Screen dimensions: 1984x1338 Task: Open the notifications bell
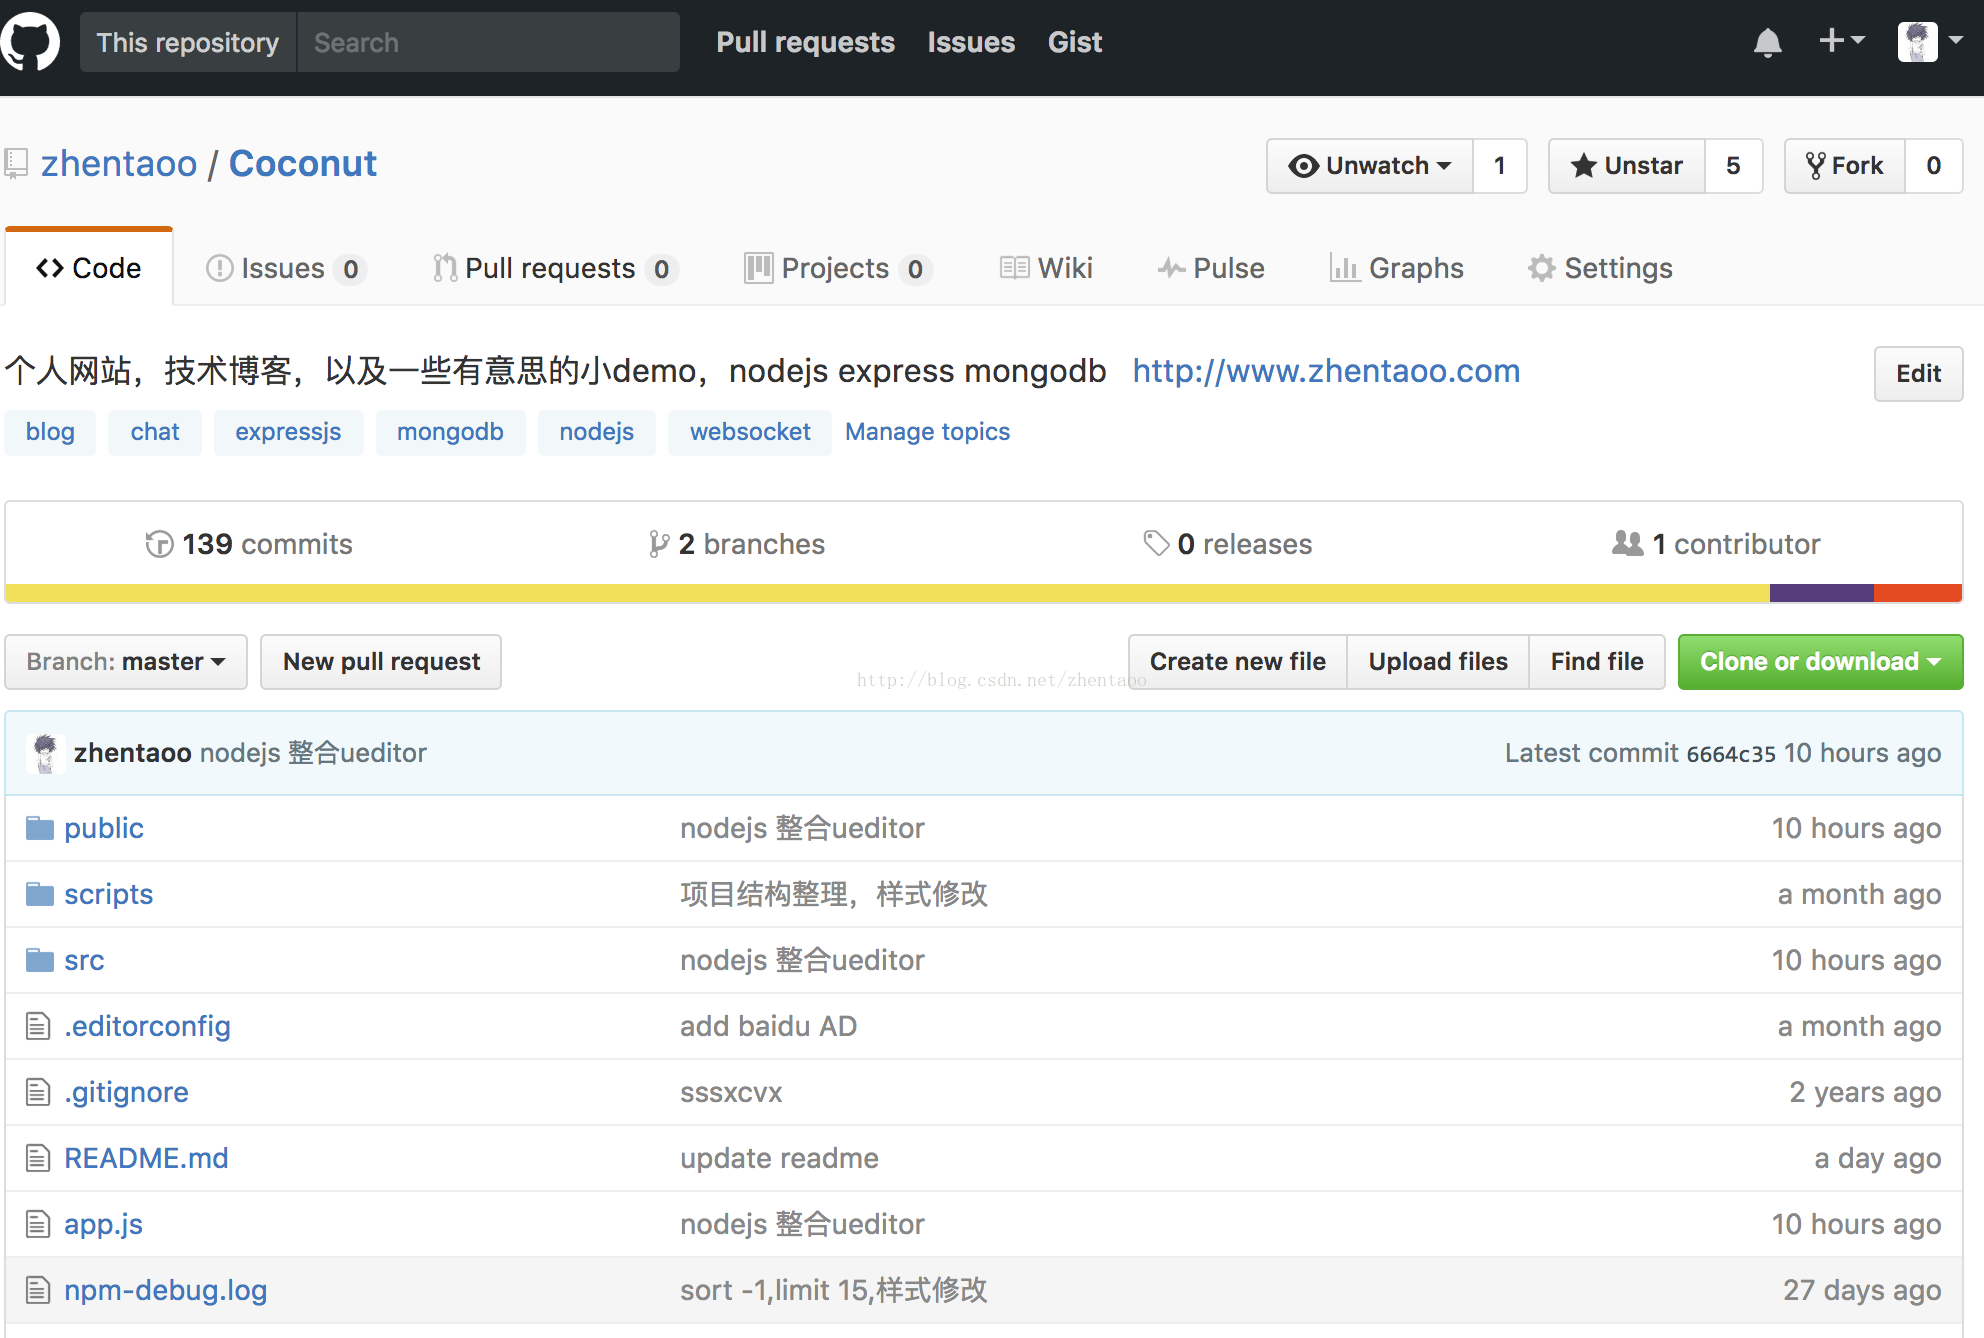click(x=1768, y=42)
